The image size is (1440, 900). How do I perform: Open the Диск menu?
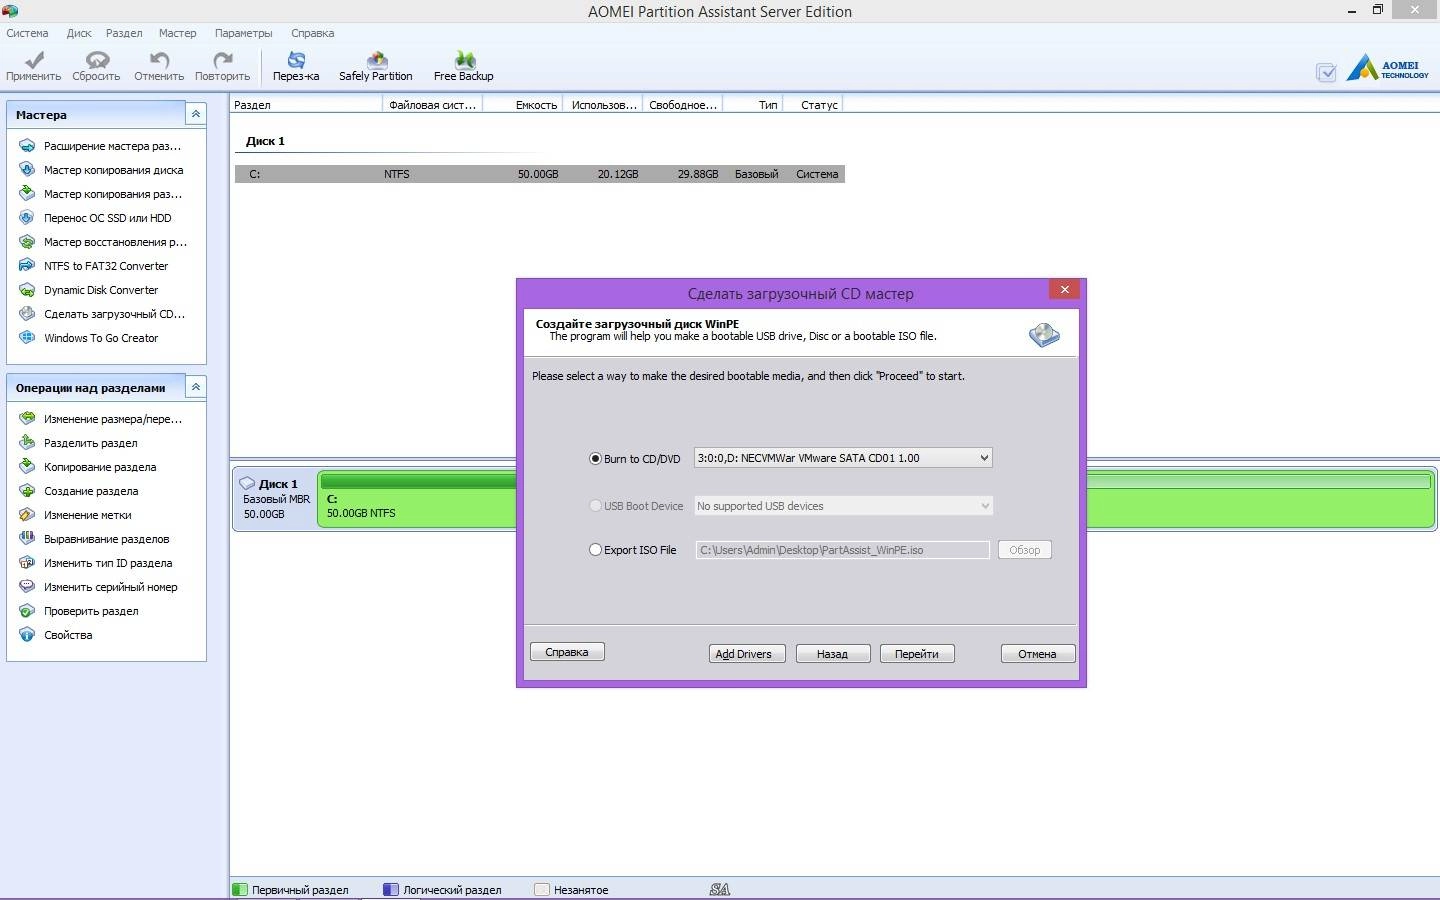[79, 33]
